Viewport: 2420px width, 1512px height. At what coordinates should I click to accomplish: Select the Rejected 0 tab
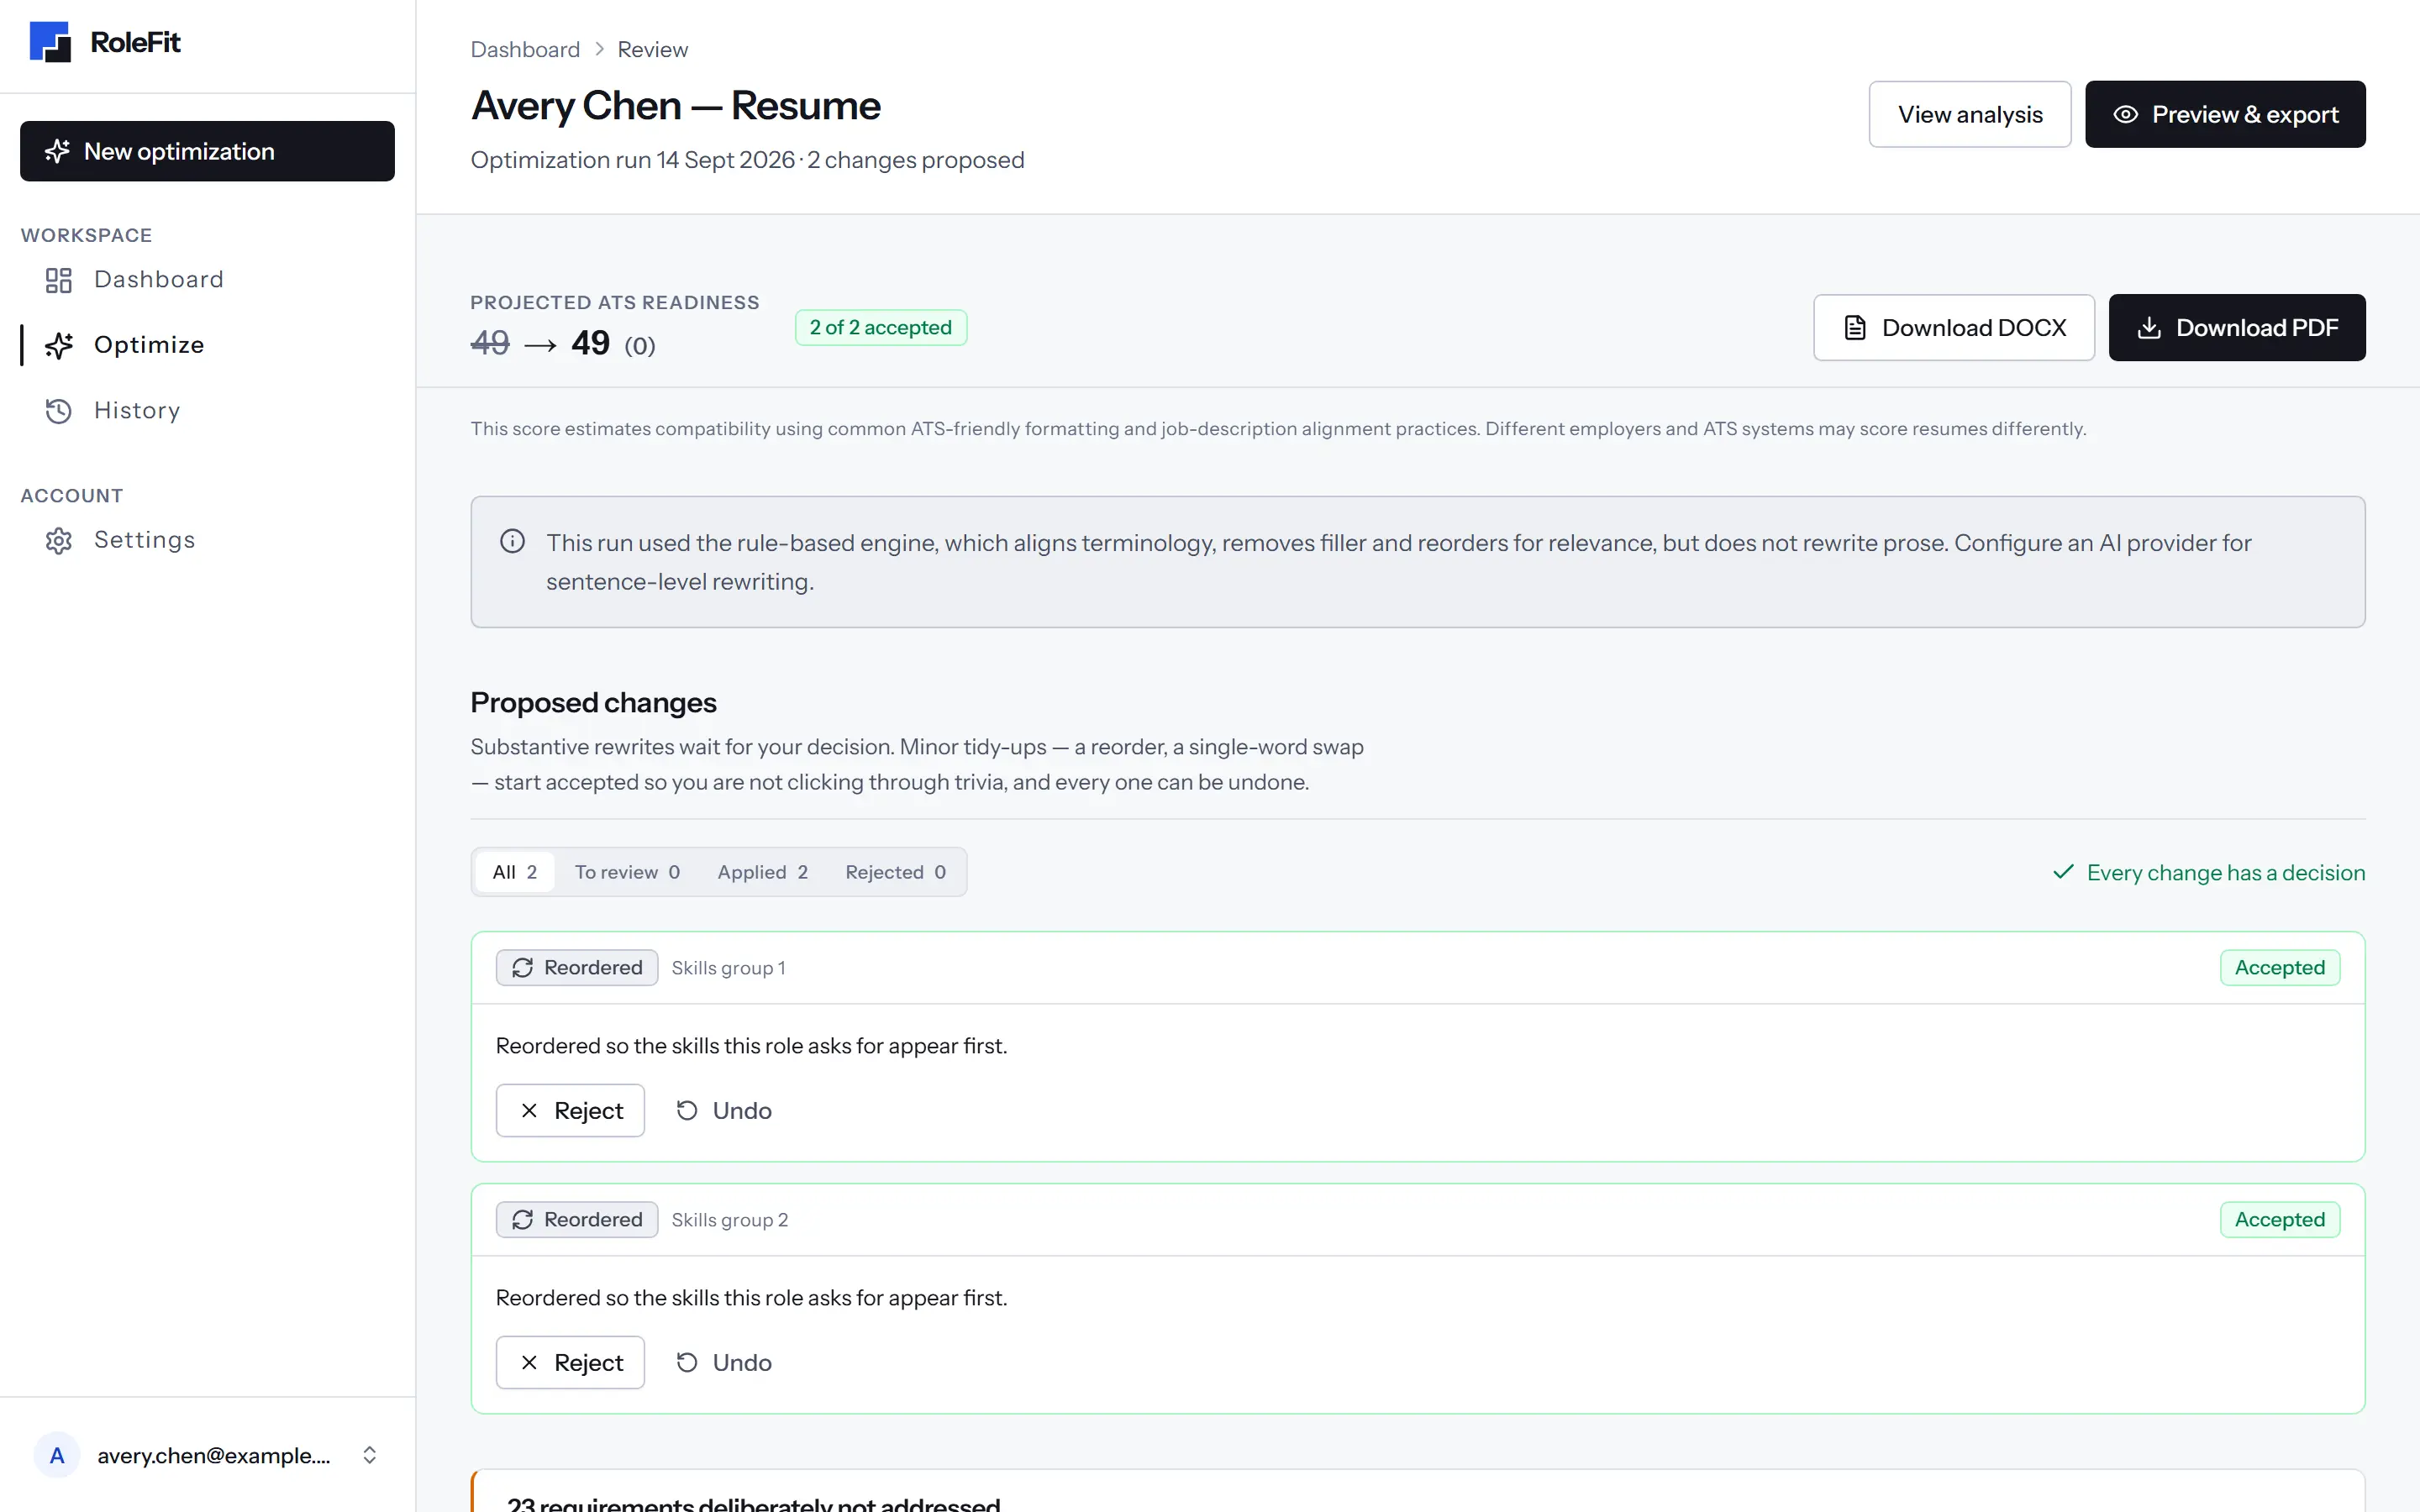point(895,872)
